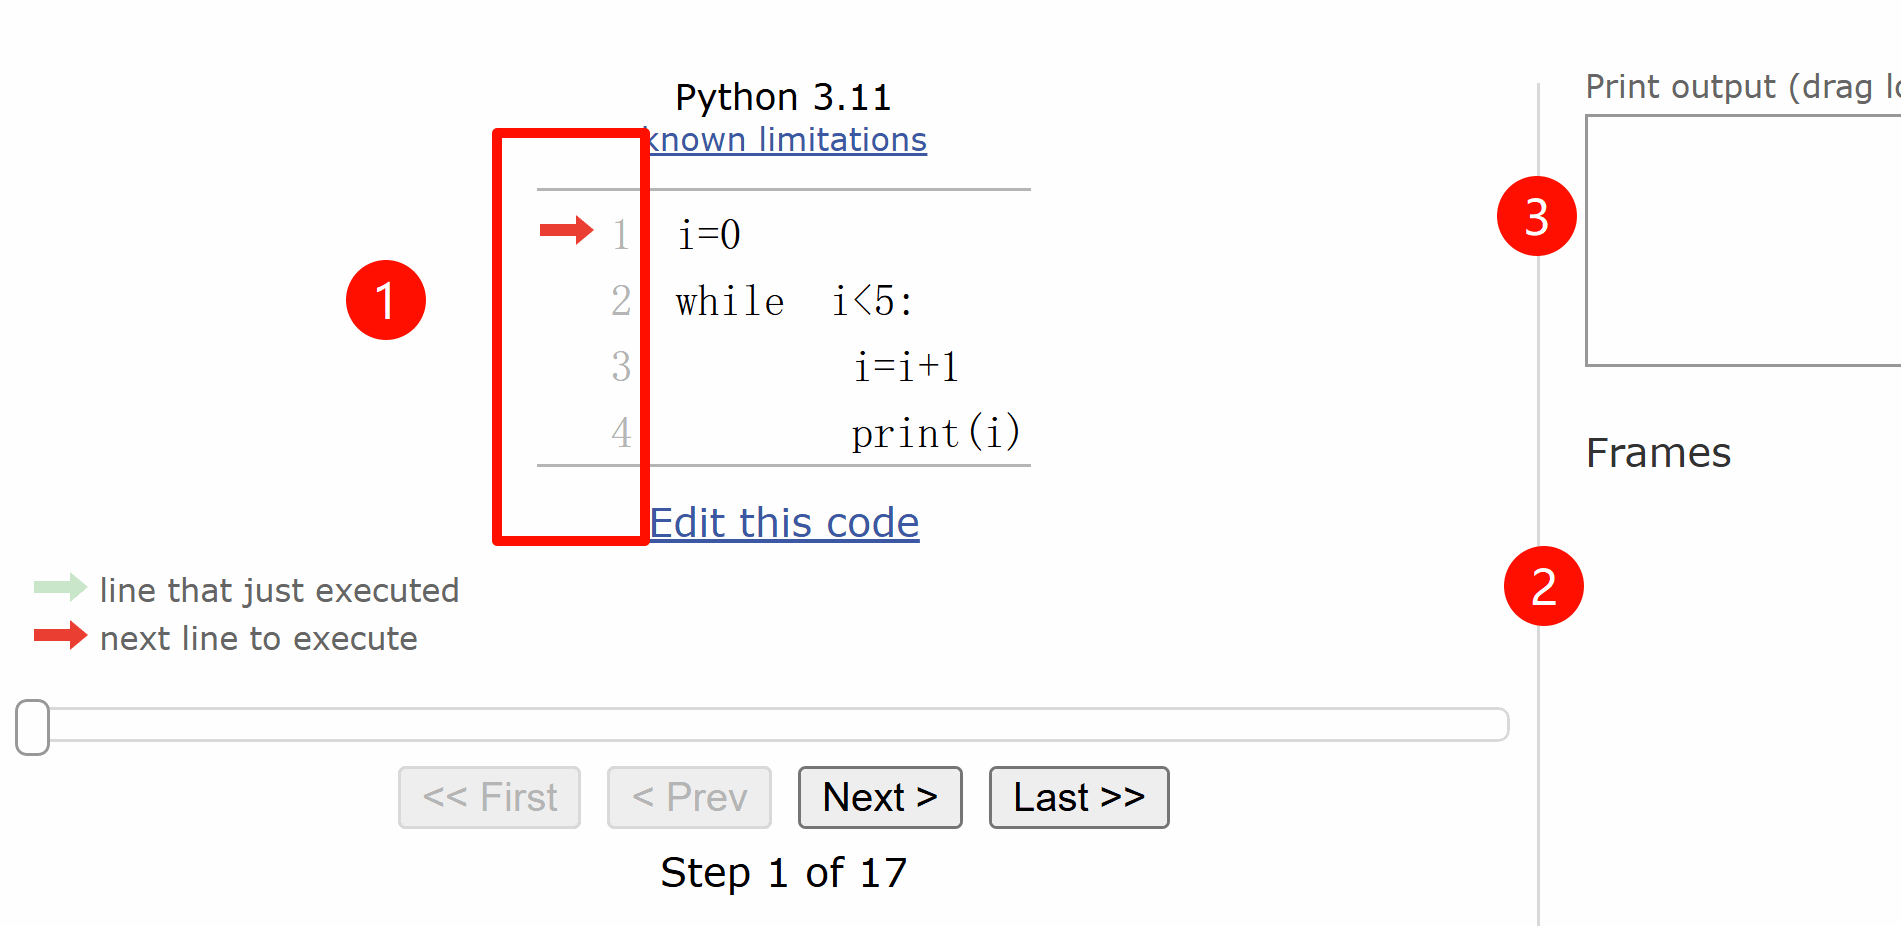Set a breakpoint on line number 2
The width and height of the screenshot is (1901, 926).
(x=621, y=300)
